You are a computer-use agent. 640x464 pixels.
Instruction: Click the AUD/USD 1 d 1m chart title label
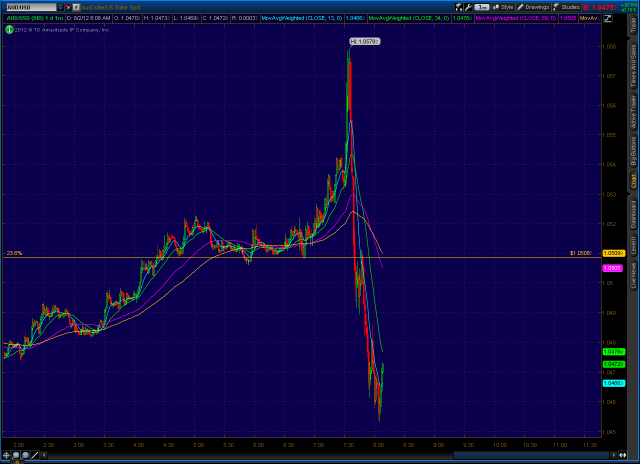(35, 18)
